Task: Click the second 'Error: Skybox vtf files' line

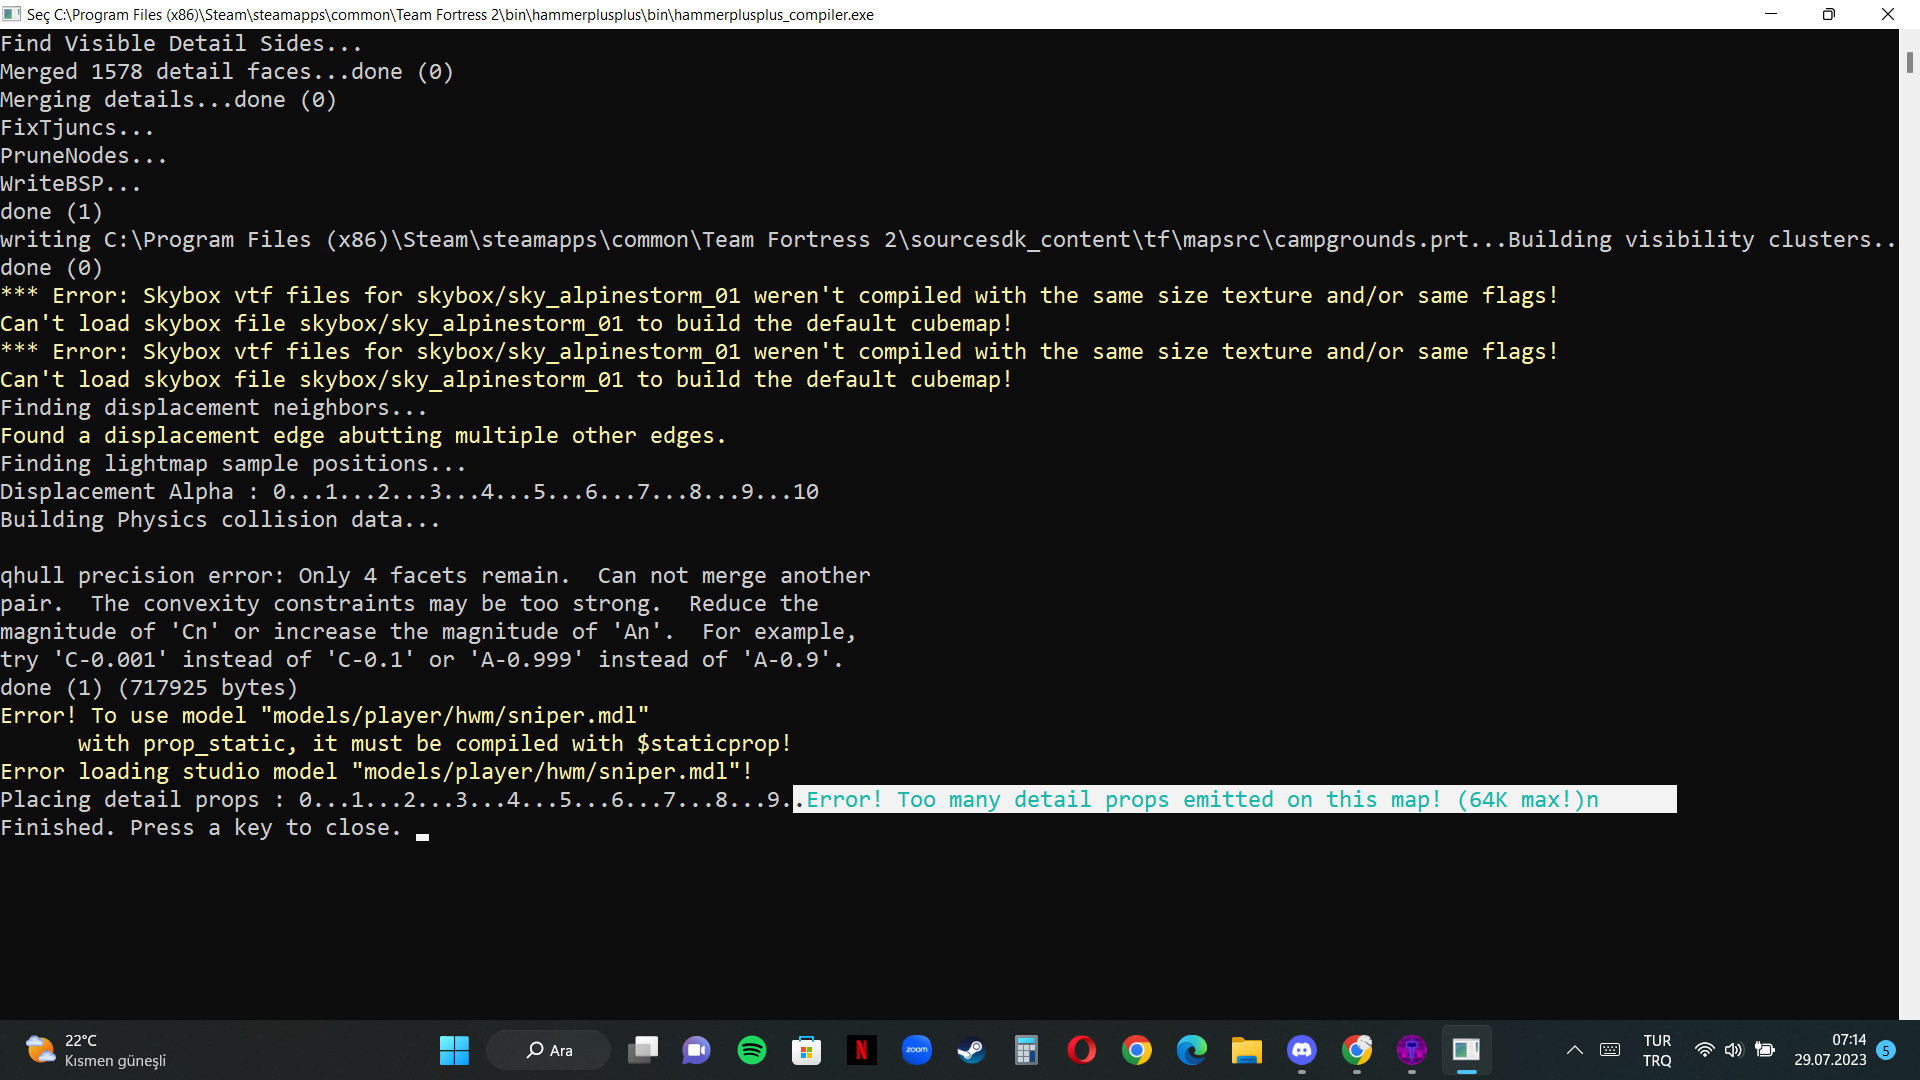Action: coord(779,352)
